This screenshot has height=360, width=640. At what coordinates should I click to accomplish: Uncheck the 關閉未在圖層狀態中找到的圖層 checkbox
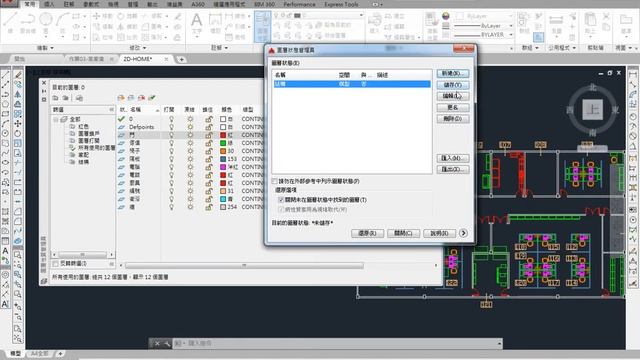click(x=281, y=200)
